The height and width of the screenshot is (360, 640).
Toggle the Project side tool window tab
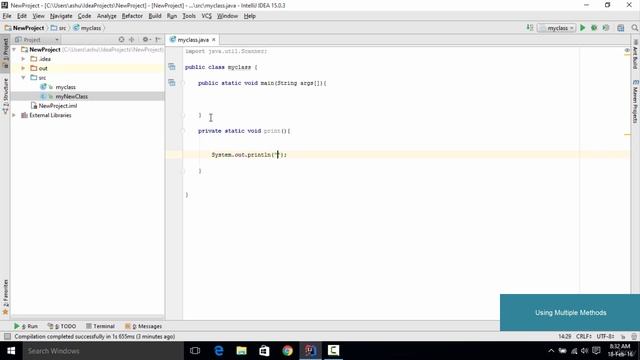tap(5, 52)
